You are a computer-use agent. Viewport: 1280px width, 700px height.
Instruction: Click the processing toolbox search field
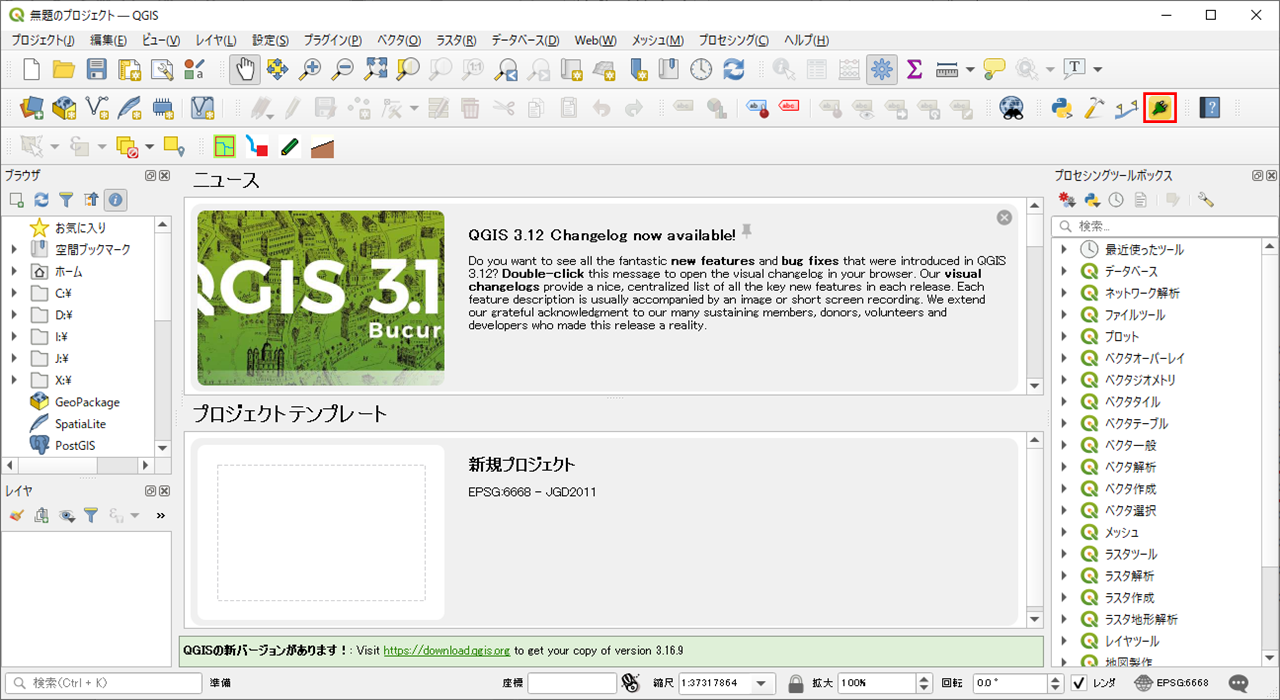pyautogui.click(x=1164, y=226)
